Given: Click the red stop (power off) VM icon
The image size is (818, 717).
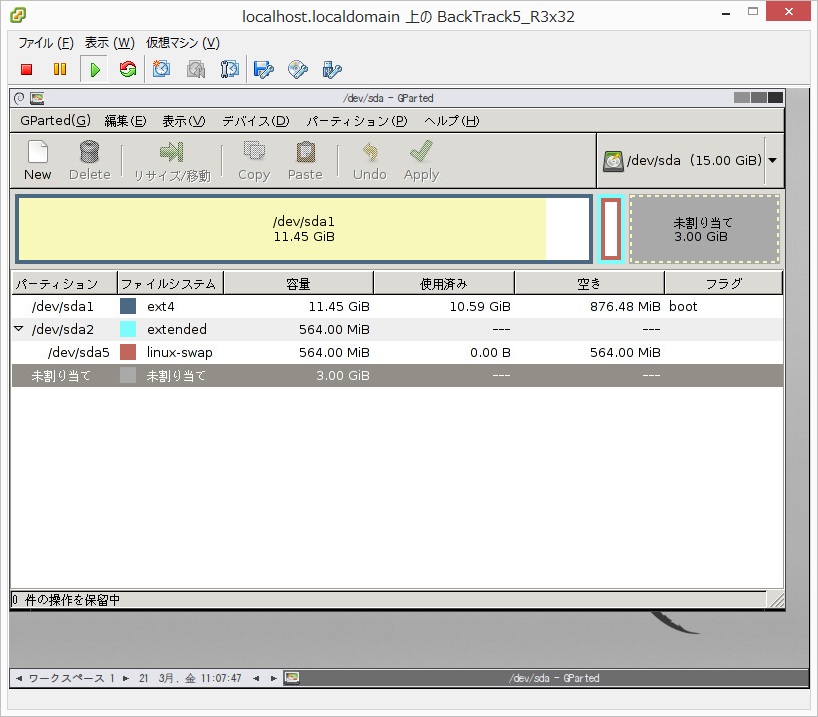Looking at the screenshot, I should (x=27, y=69).
